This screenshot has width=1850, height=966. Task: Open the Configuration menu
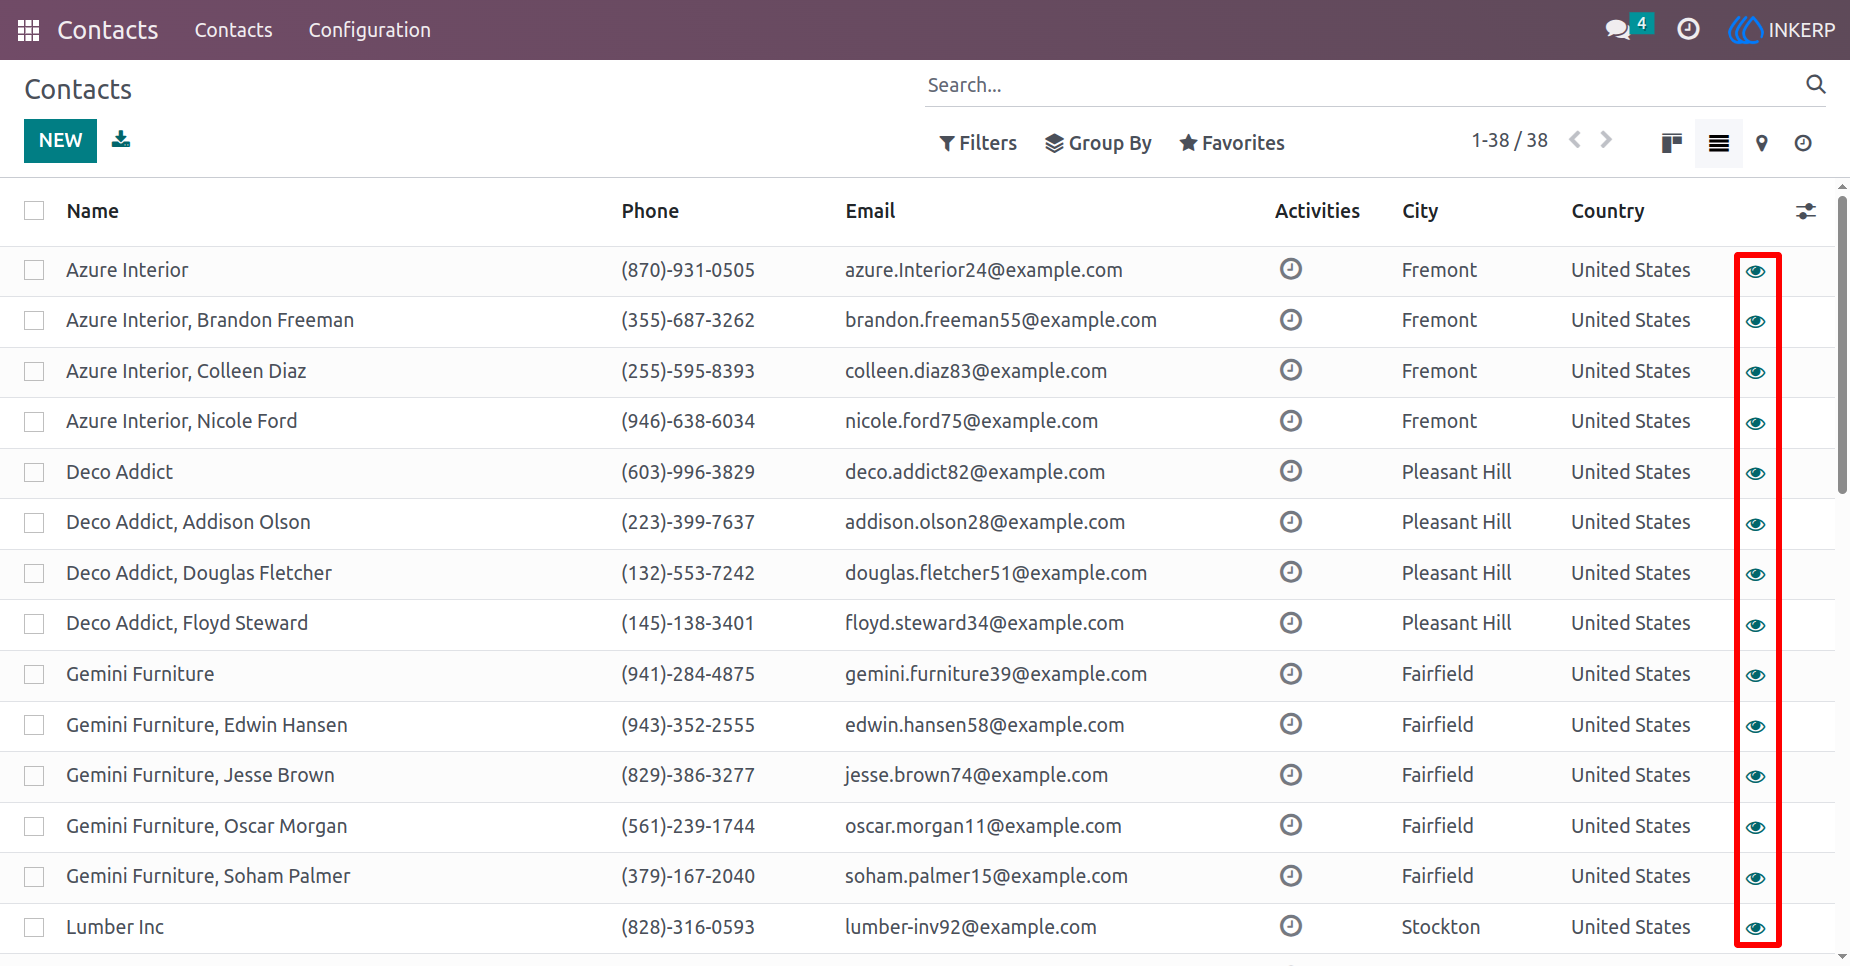tap(370, 30)
